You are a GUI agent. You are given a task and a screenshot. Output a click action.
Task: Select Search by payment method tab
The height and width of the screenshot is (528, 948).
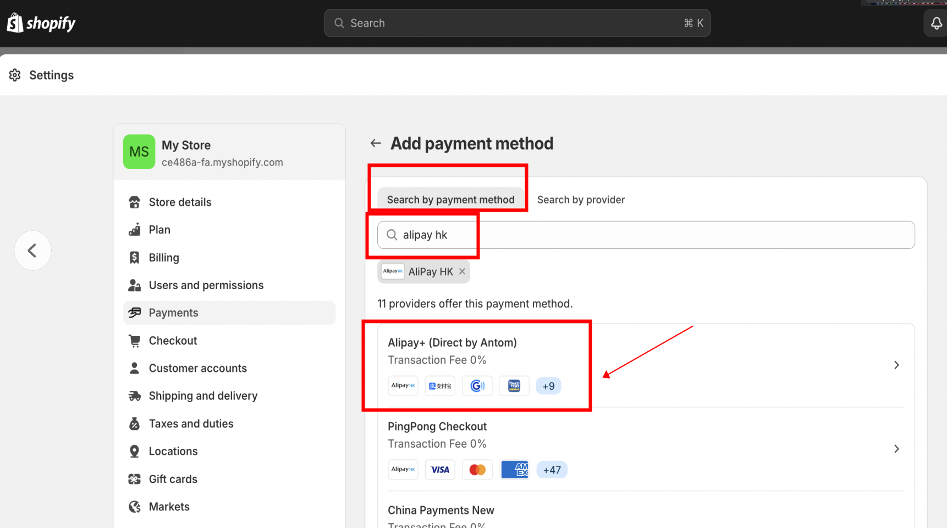[450, 199]
